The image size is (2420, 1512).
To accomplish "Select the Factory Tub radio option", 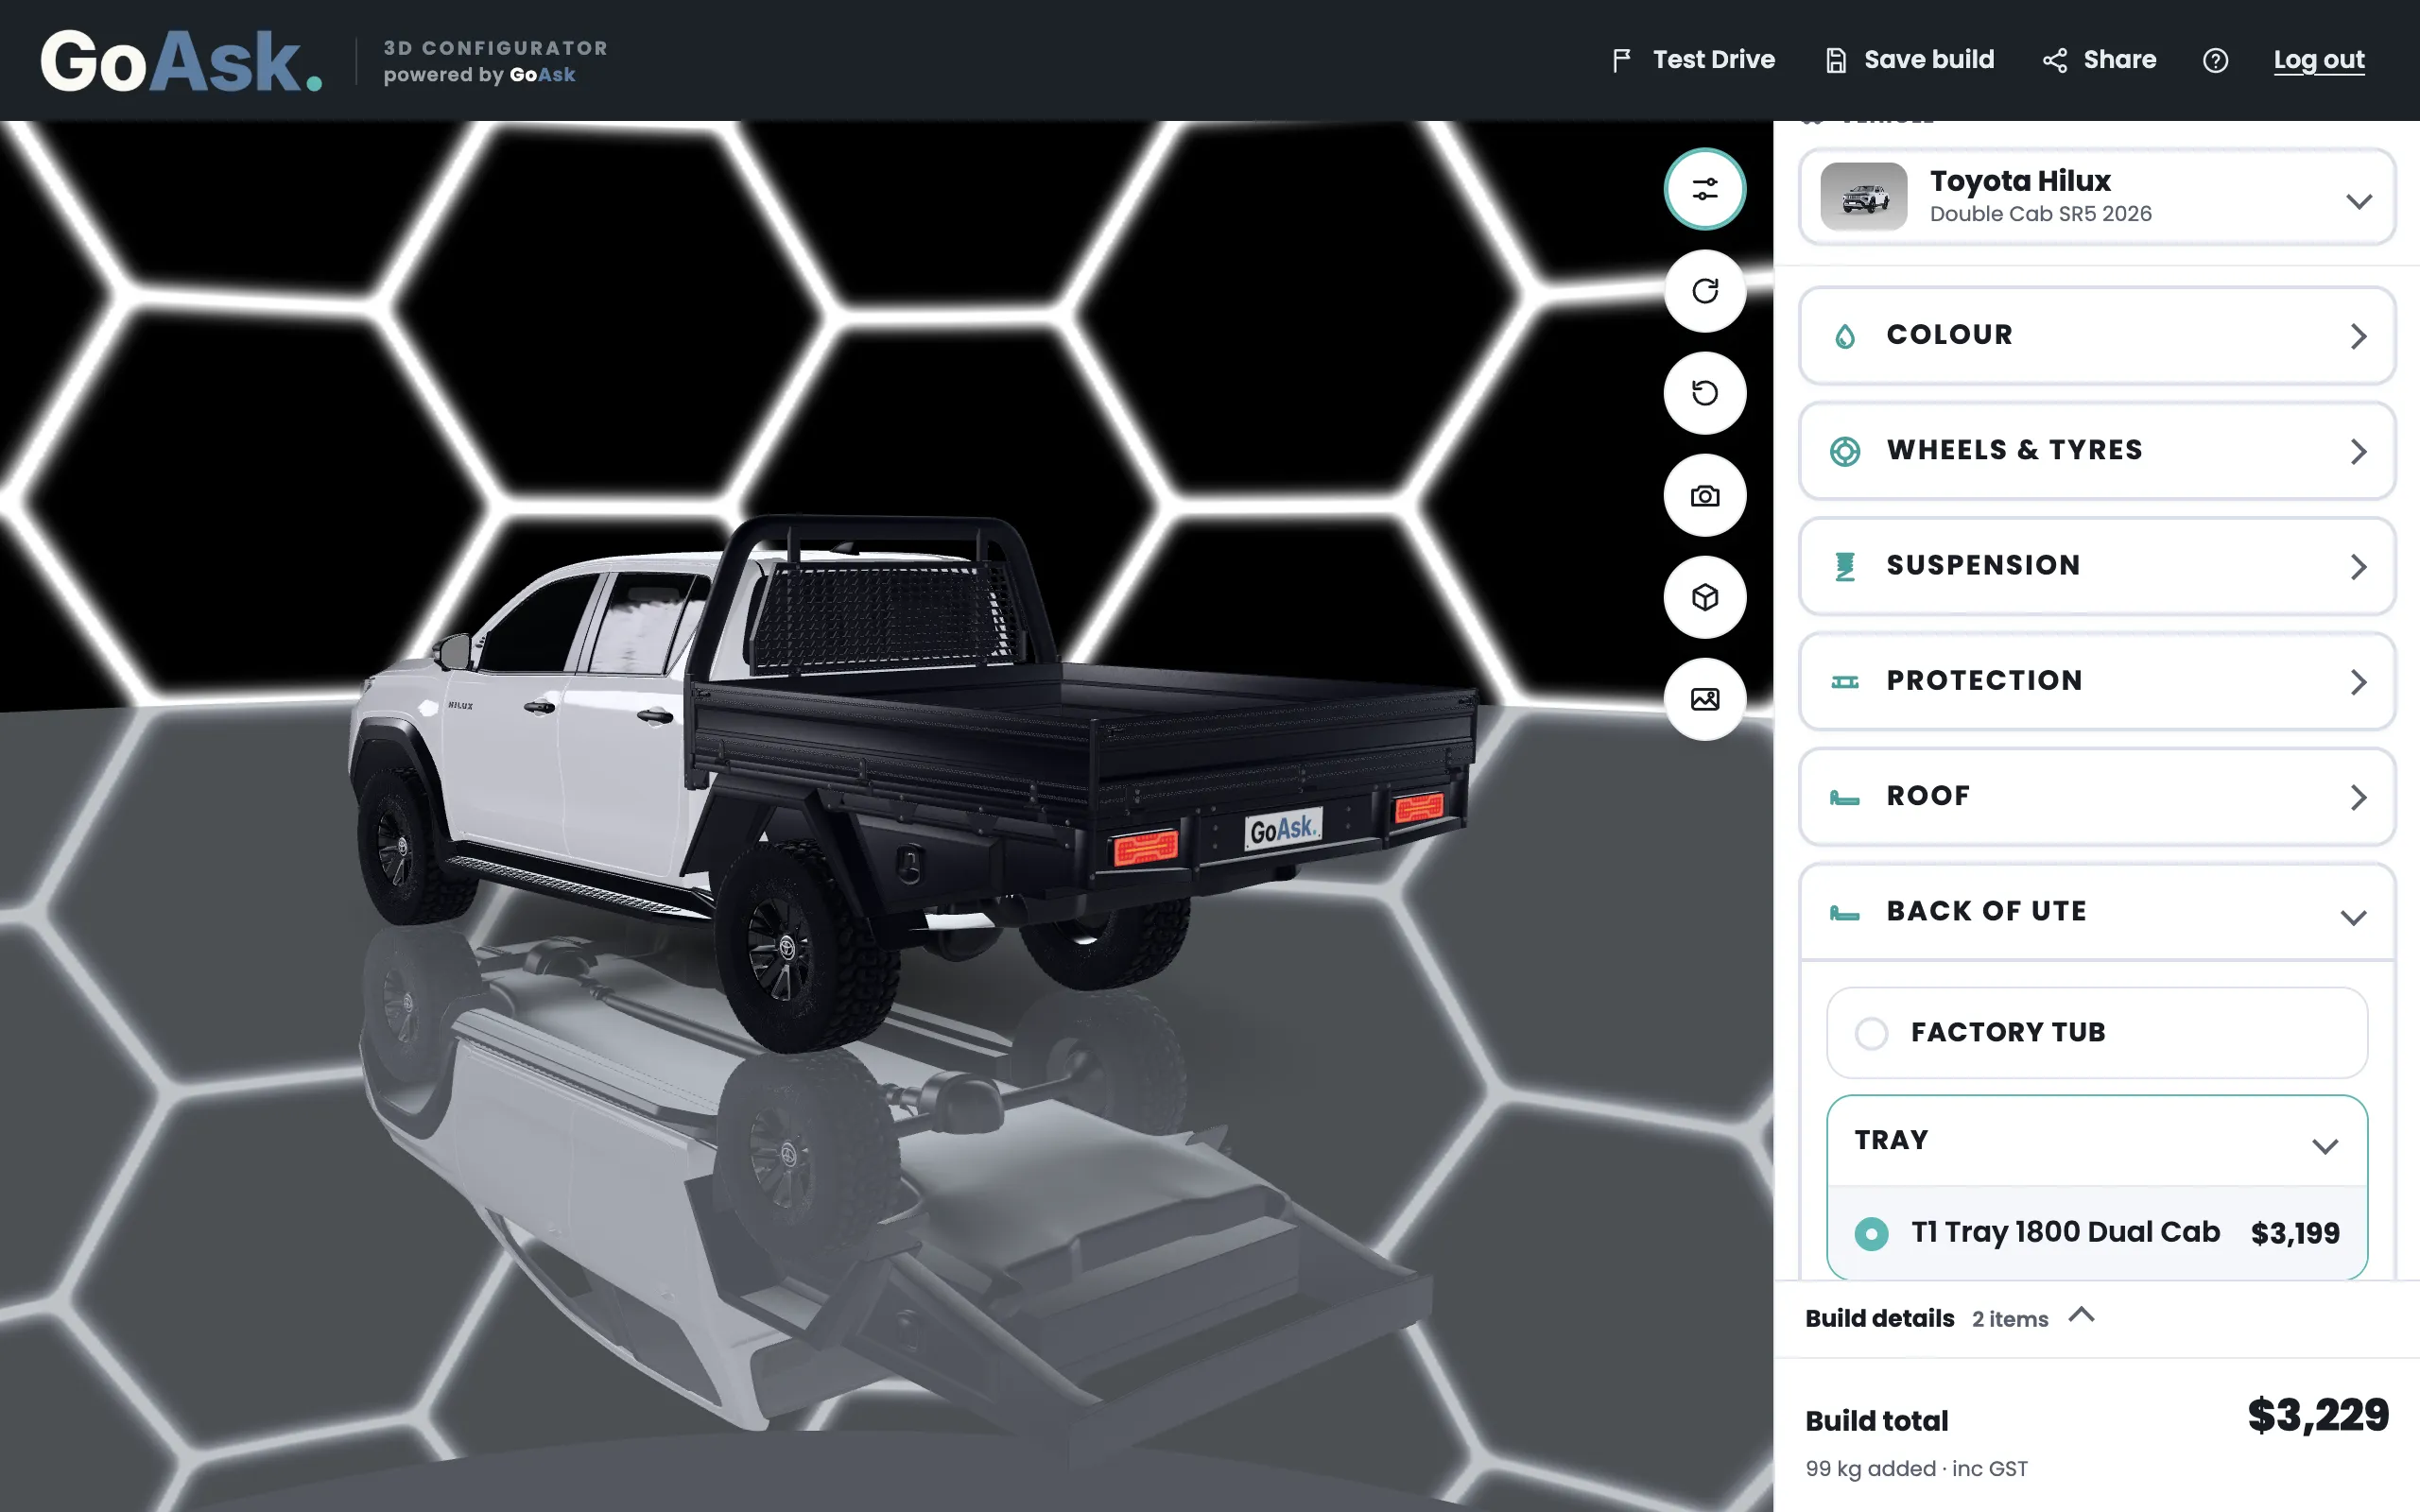I will 1871,1033.
